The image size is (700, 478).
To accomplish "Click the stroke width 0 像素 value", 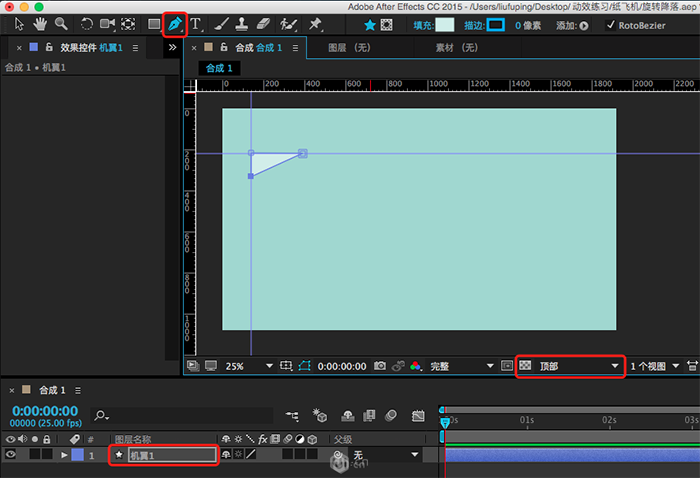I will [x=528, y=25].
